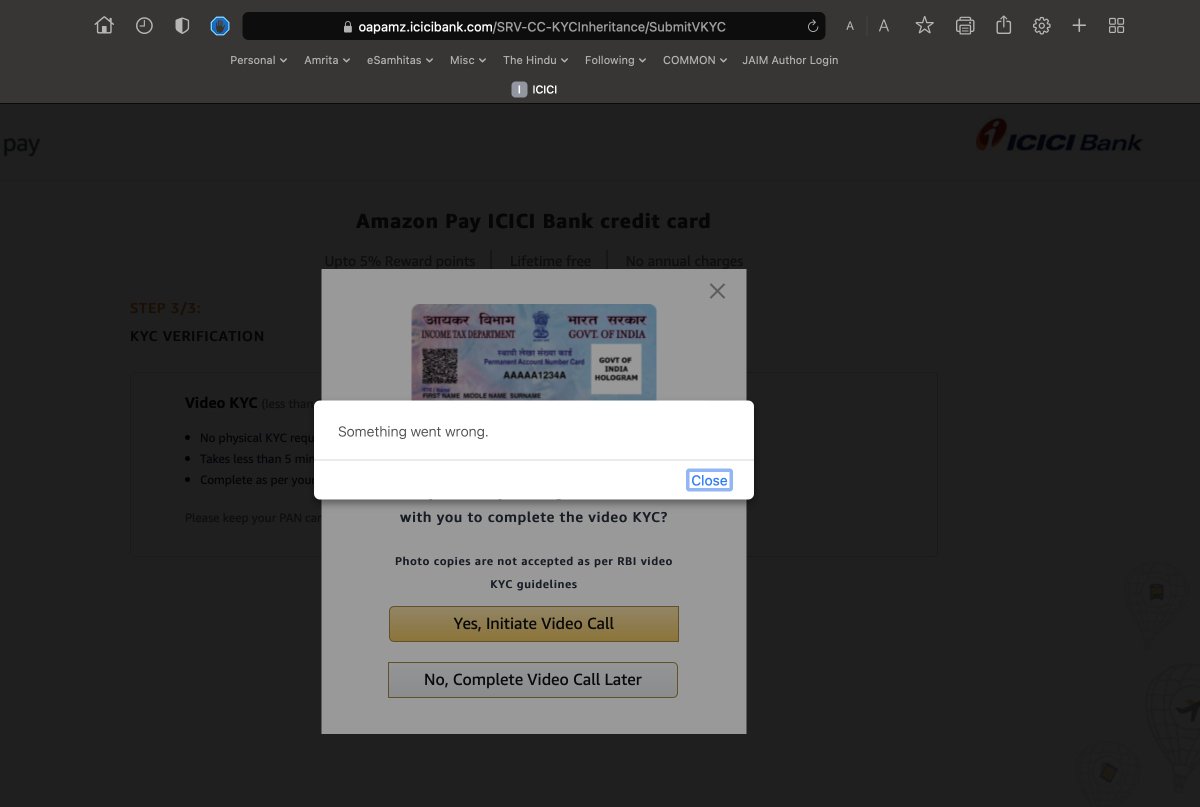Click the 'KYC VERIFICATION' heading

point(197,336)
